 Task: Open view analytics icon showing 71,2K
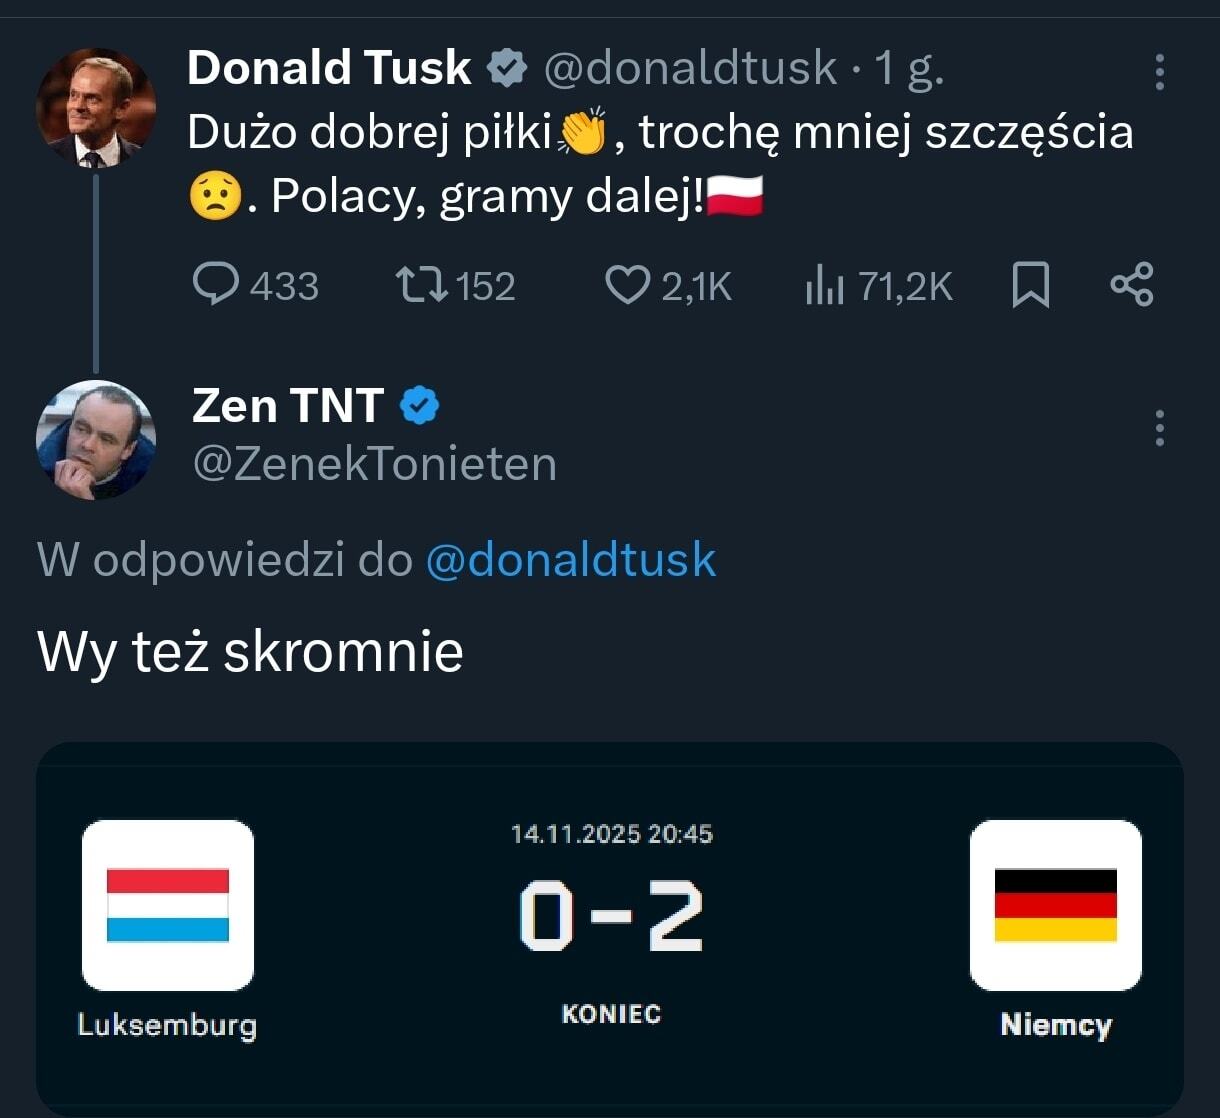tap(825, 286)
